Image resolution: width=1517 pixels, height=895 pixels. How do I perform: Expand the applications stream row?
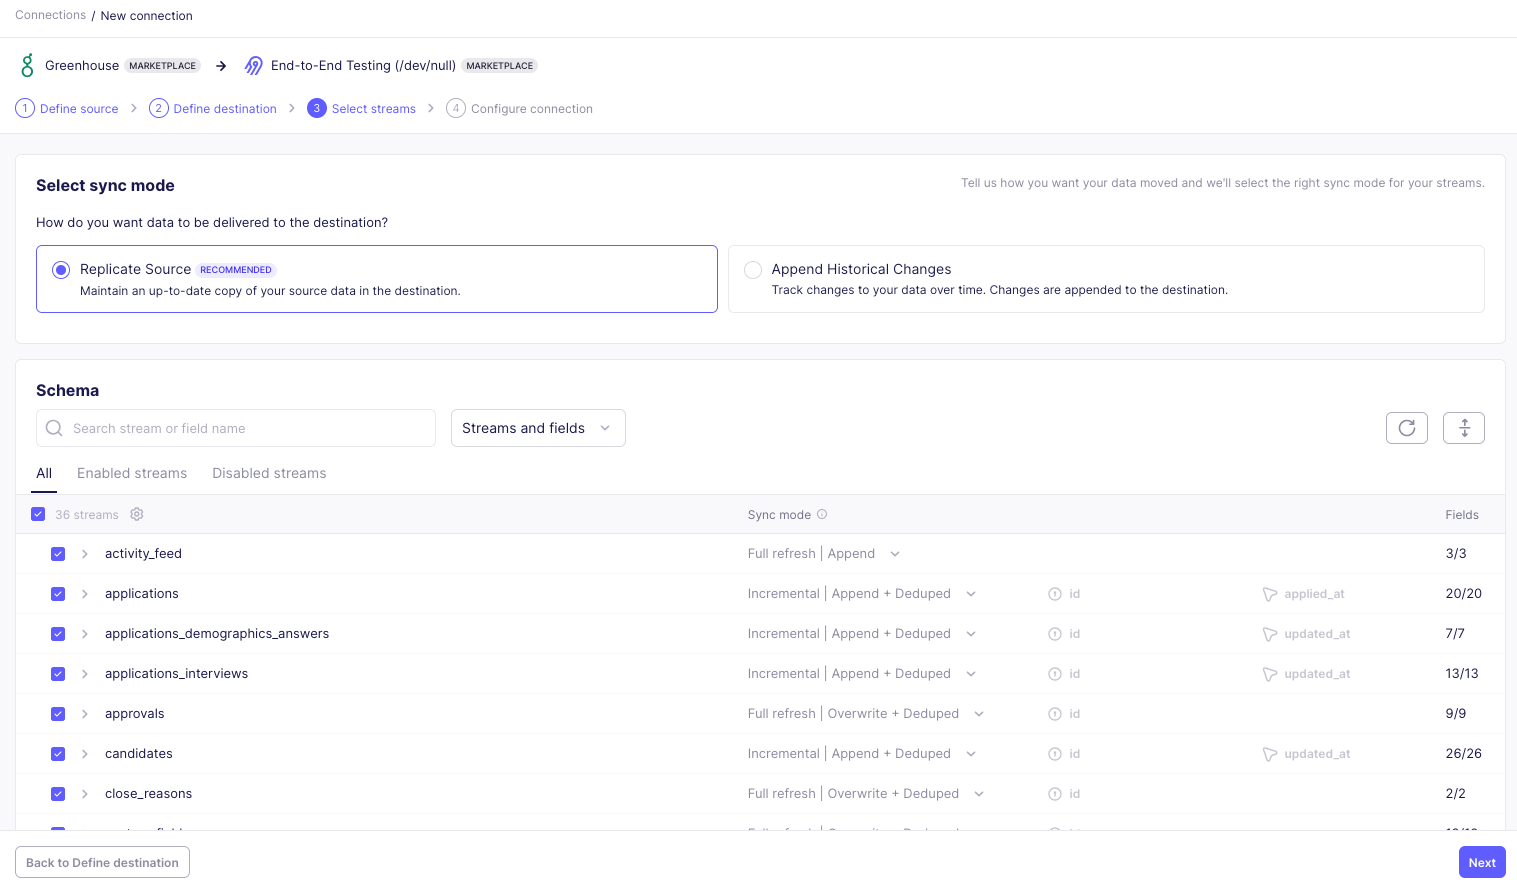[85, 594]
